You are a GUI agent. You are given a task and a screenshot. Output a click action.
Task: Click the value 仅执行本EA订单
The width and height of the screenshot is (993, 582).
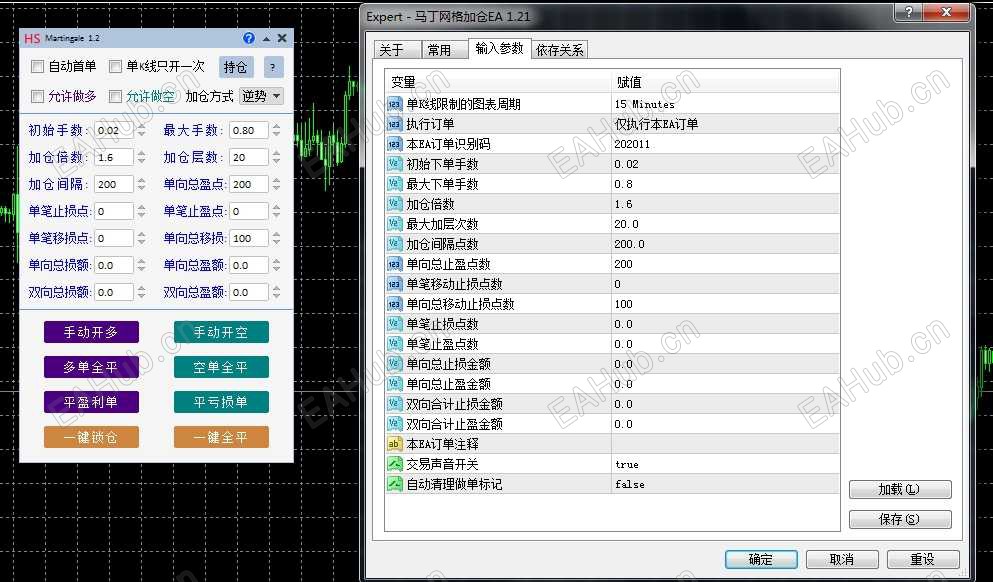coord(656,124)
